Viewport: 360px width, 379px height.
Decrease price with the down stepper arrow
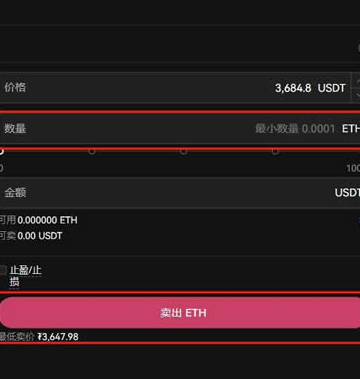(356, 95)
